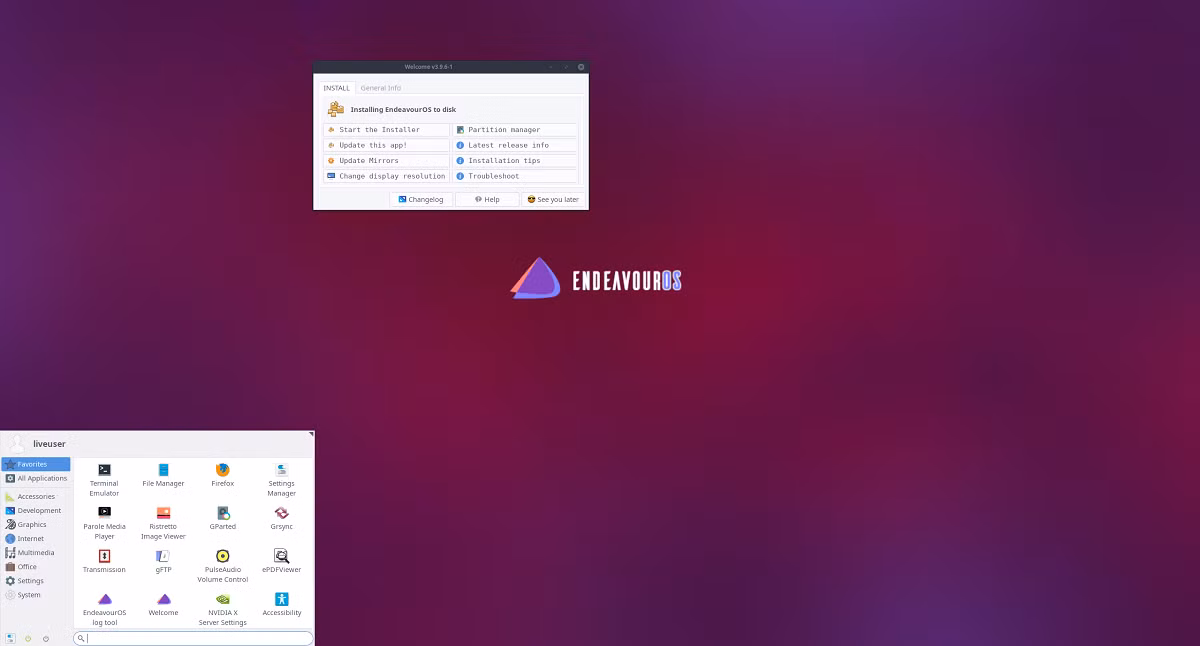
Task: Click the first icon in menu's bottom-left row
Action: click(x=10, y=638)
